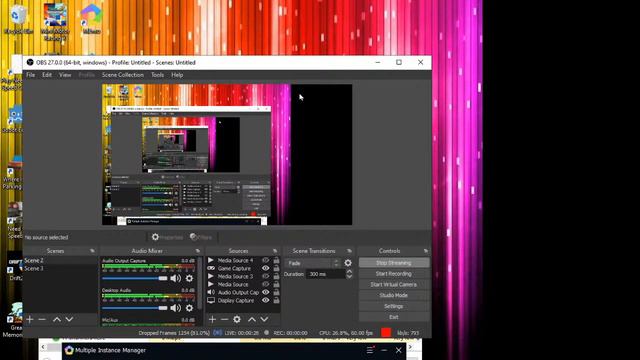Viewport: 640px width, 360px height.
Task: Pop out the Controls dock
Action: (x=426, y=251)
